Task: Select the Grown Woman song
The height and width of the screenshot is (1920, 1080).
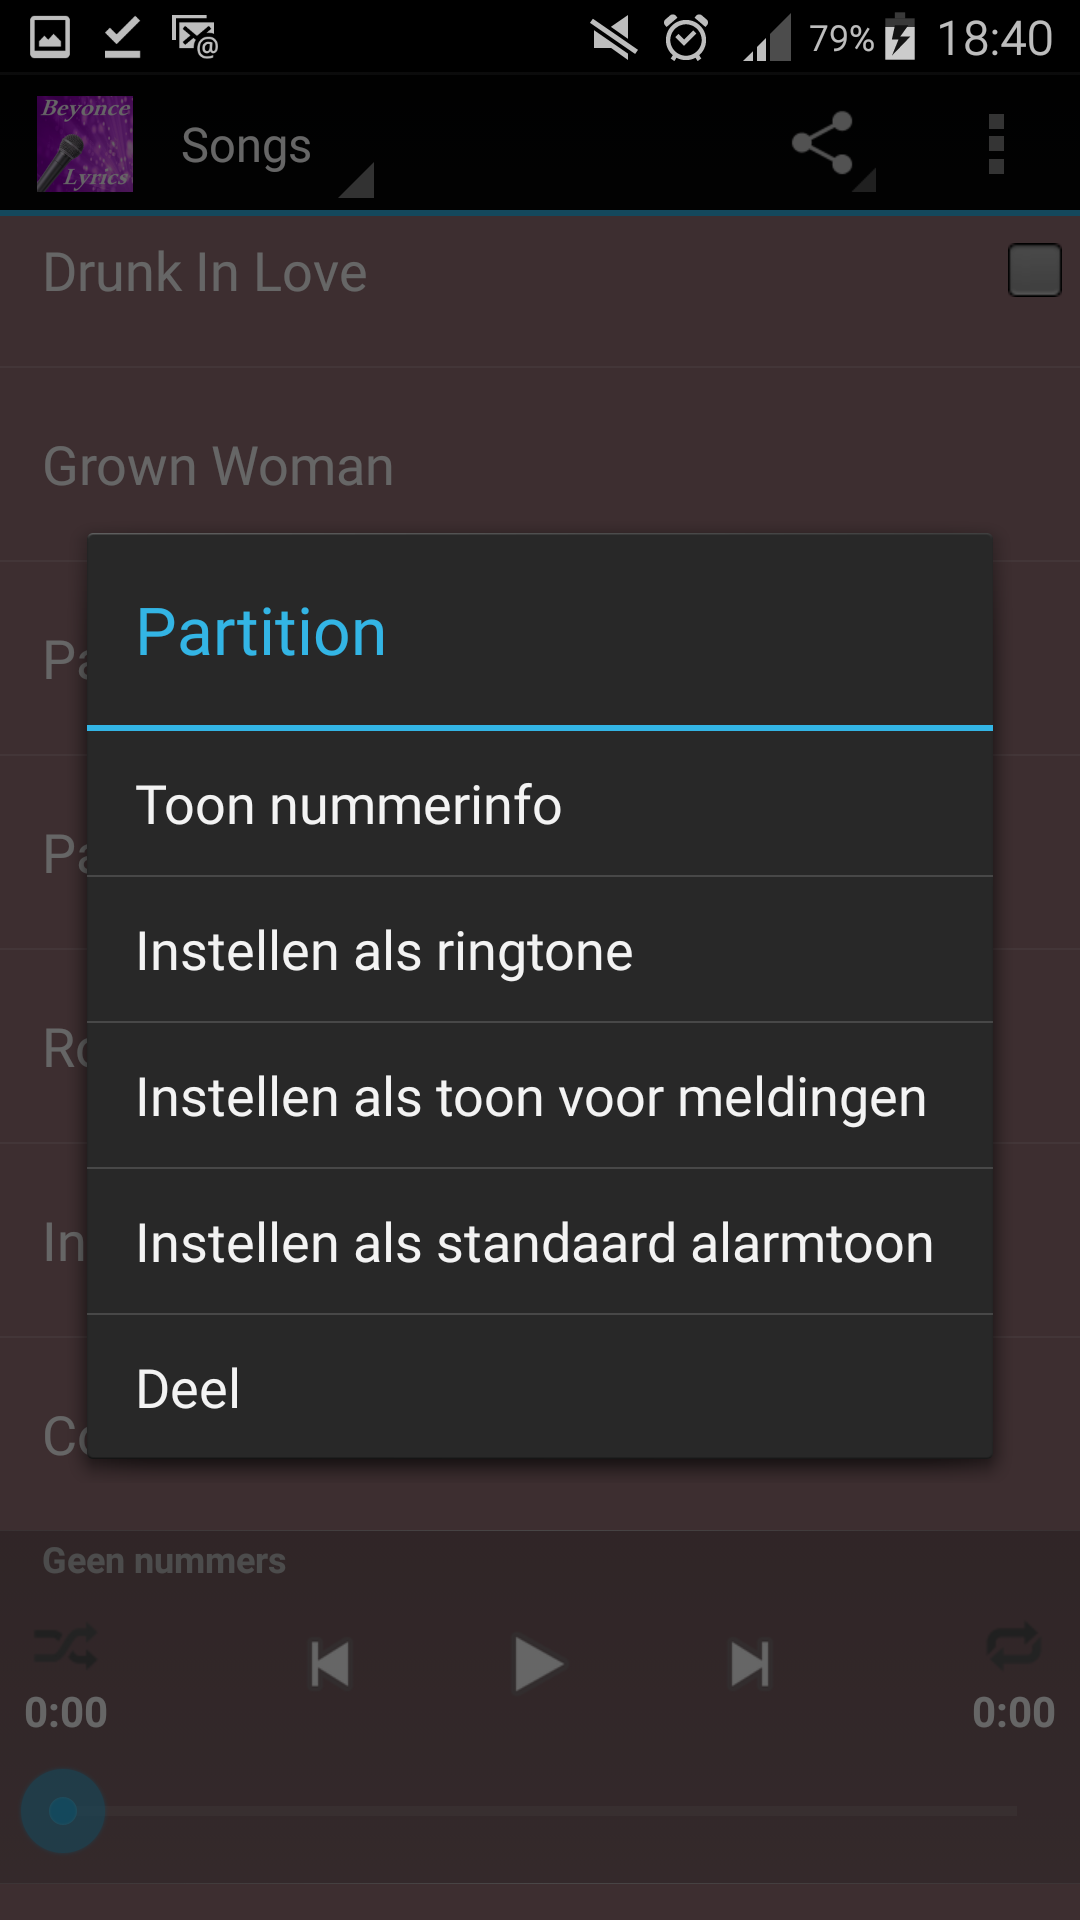Action: point(219,467)
